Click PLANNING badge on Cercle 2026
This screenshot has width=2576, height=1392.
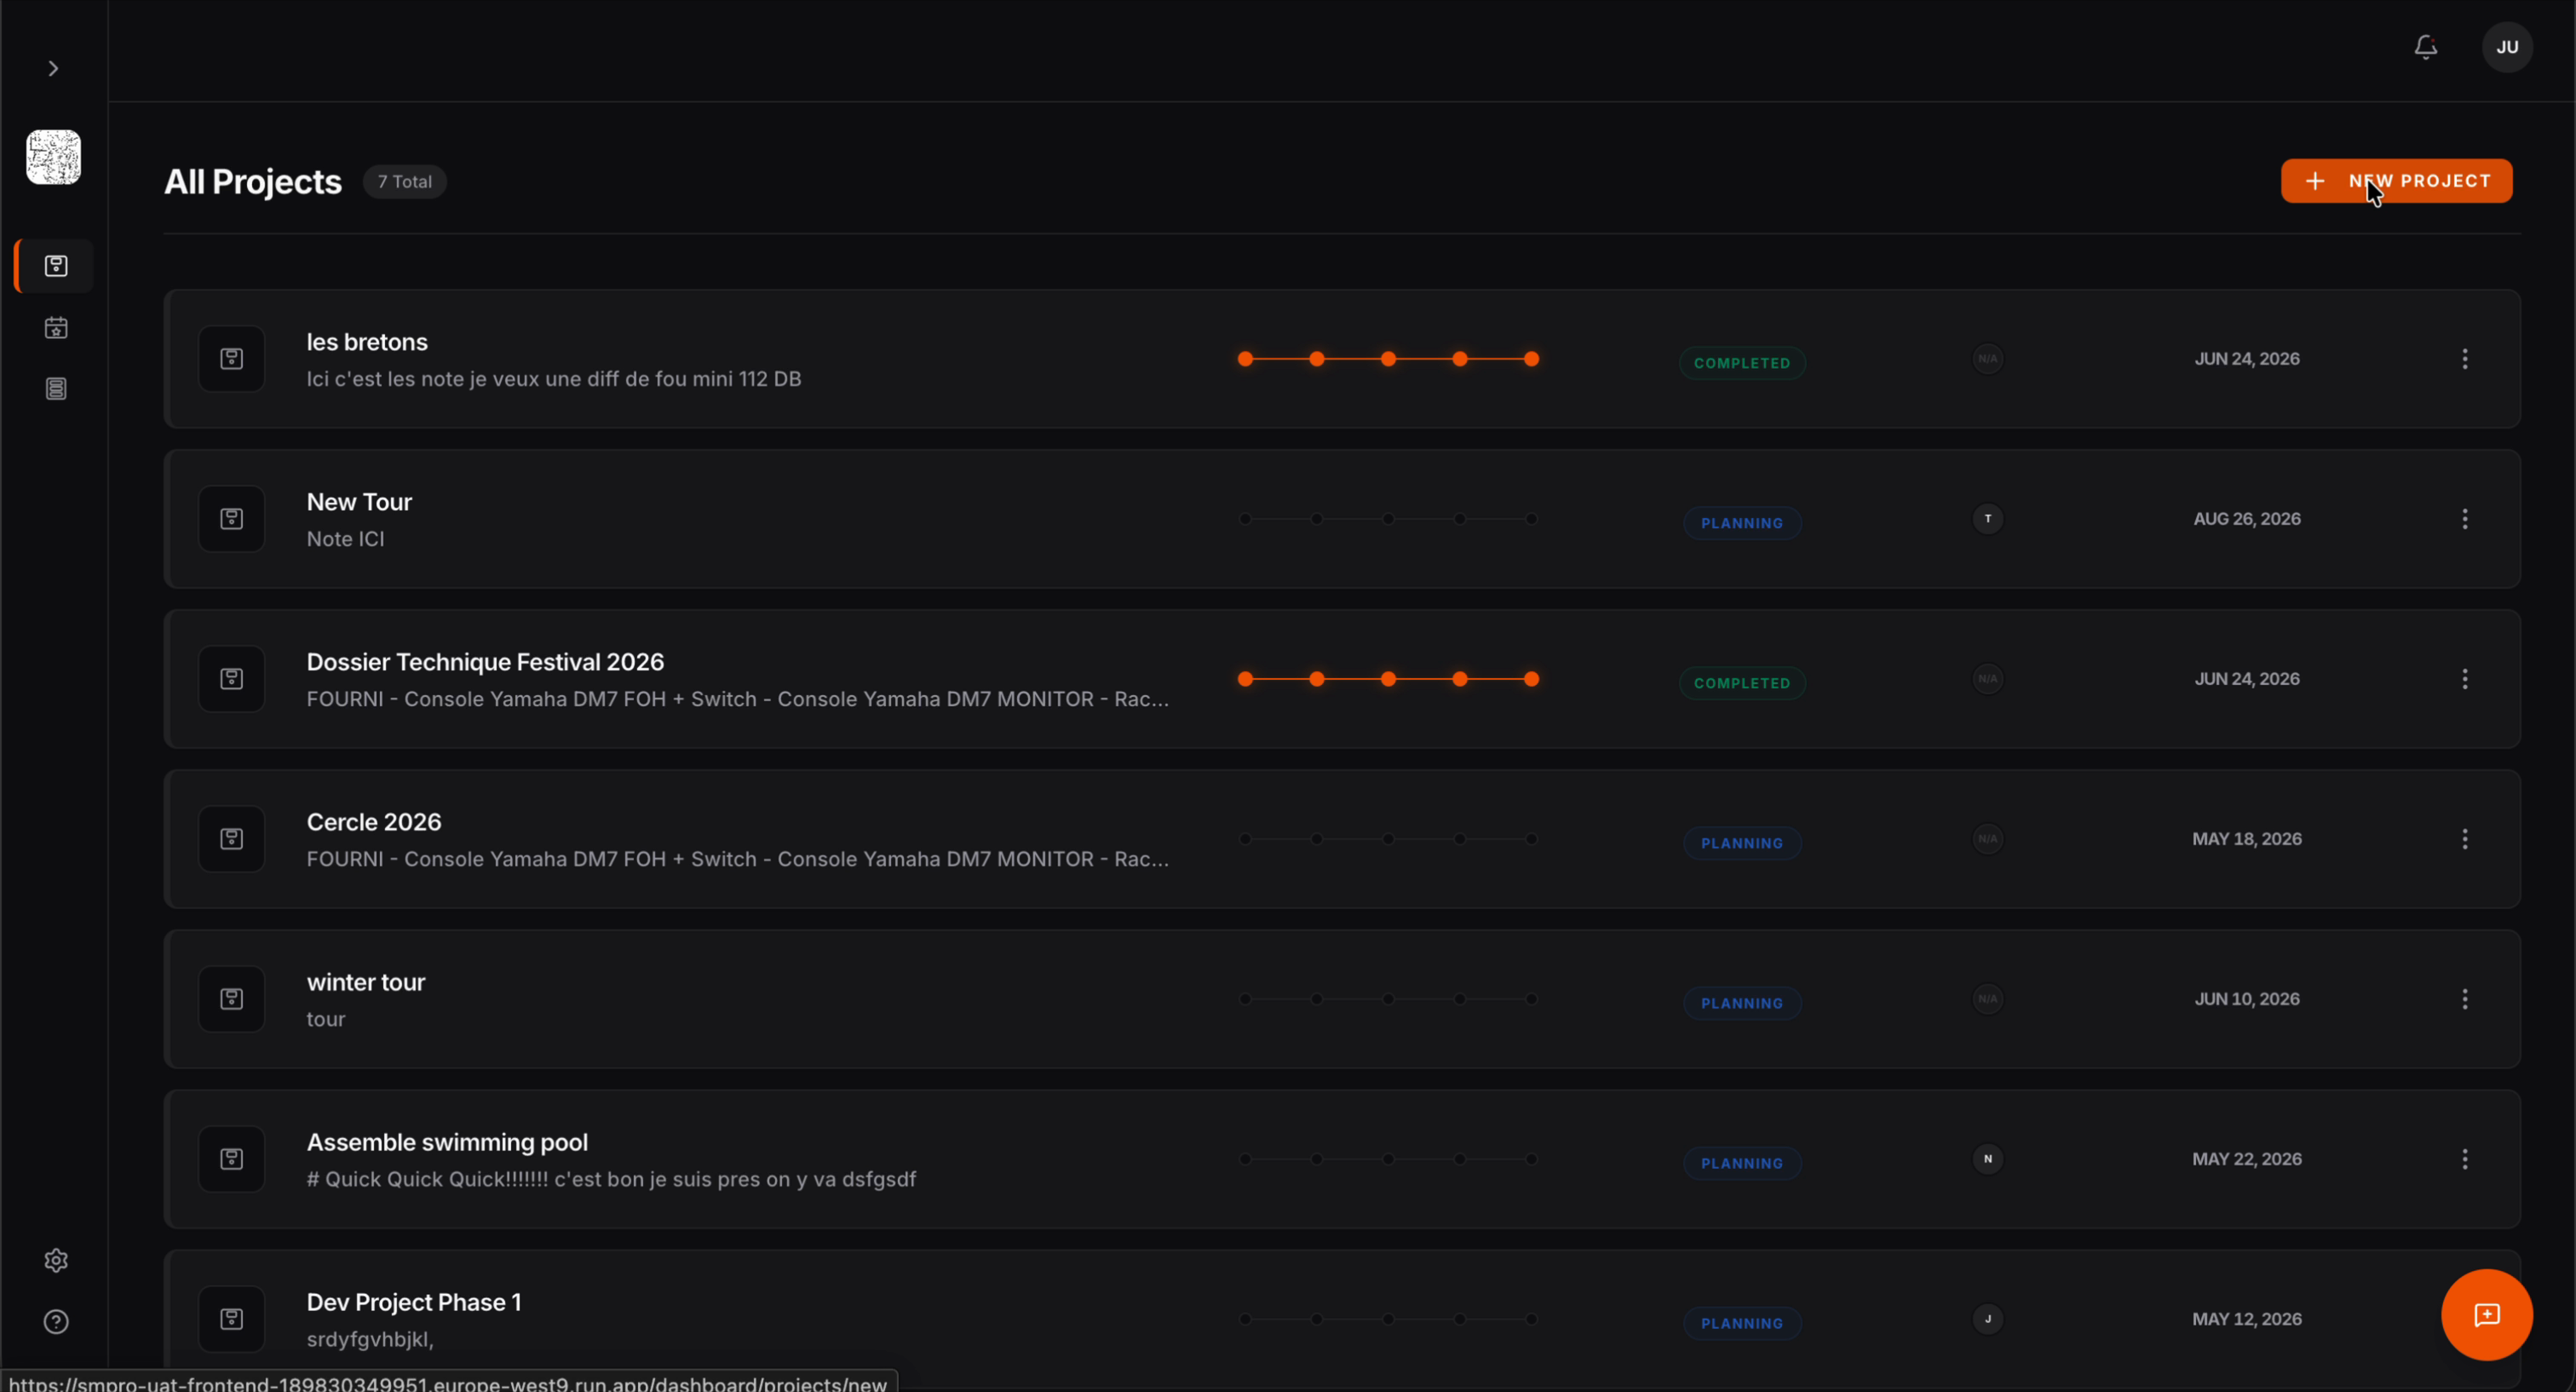pos(1742,843)
